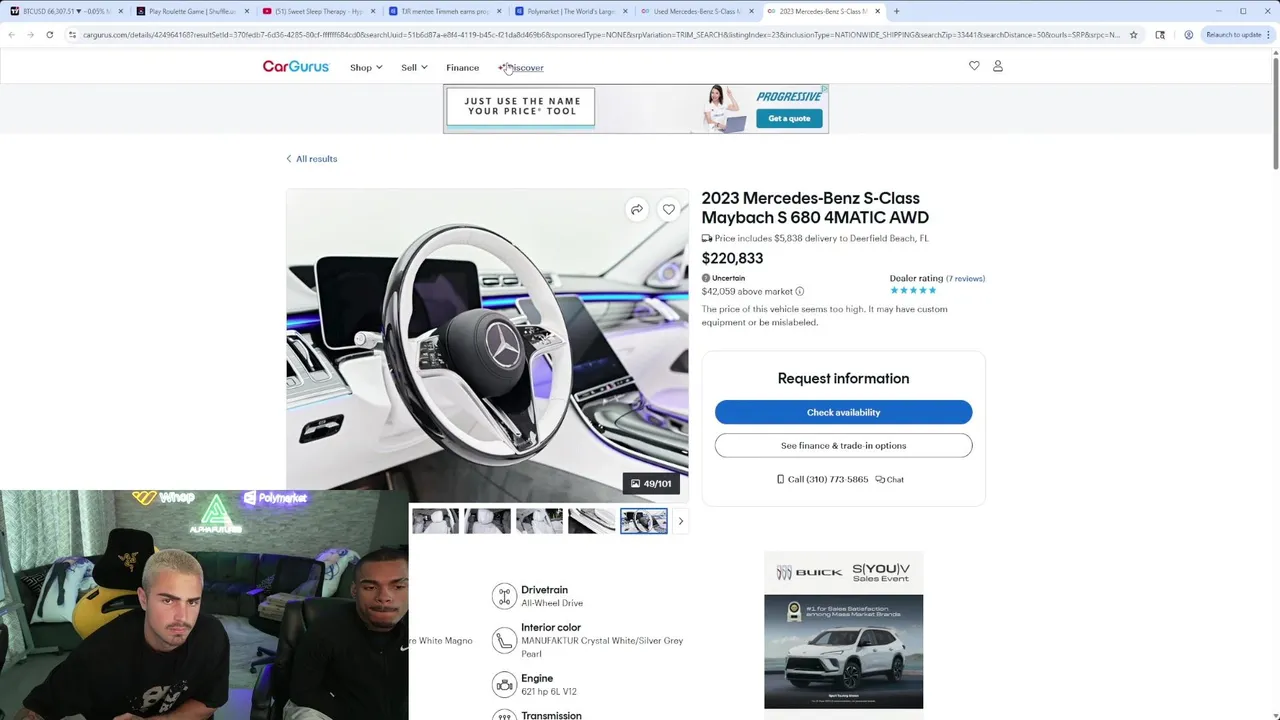The width and height of the screenshot is (1280, 720).
Task: Switch to Sweet Sleep Therapy YouTube tab
Action: pos(317,11)
